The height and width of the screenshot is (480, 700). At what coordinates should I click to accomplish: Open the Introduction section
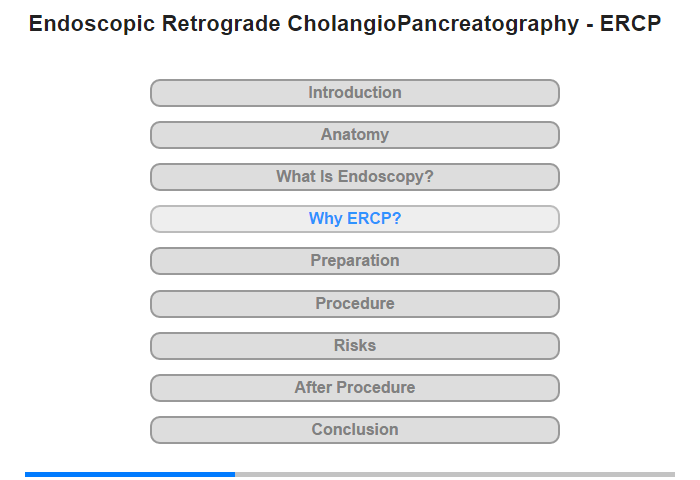[x=354, y=93]
